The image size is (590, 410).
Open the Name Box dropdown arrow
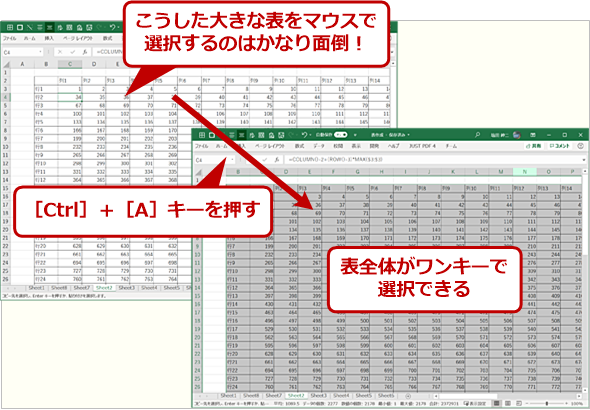click(232, 159)
